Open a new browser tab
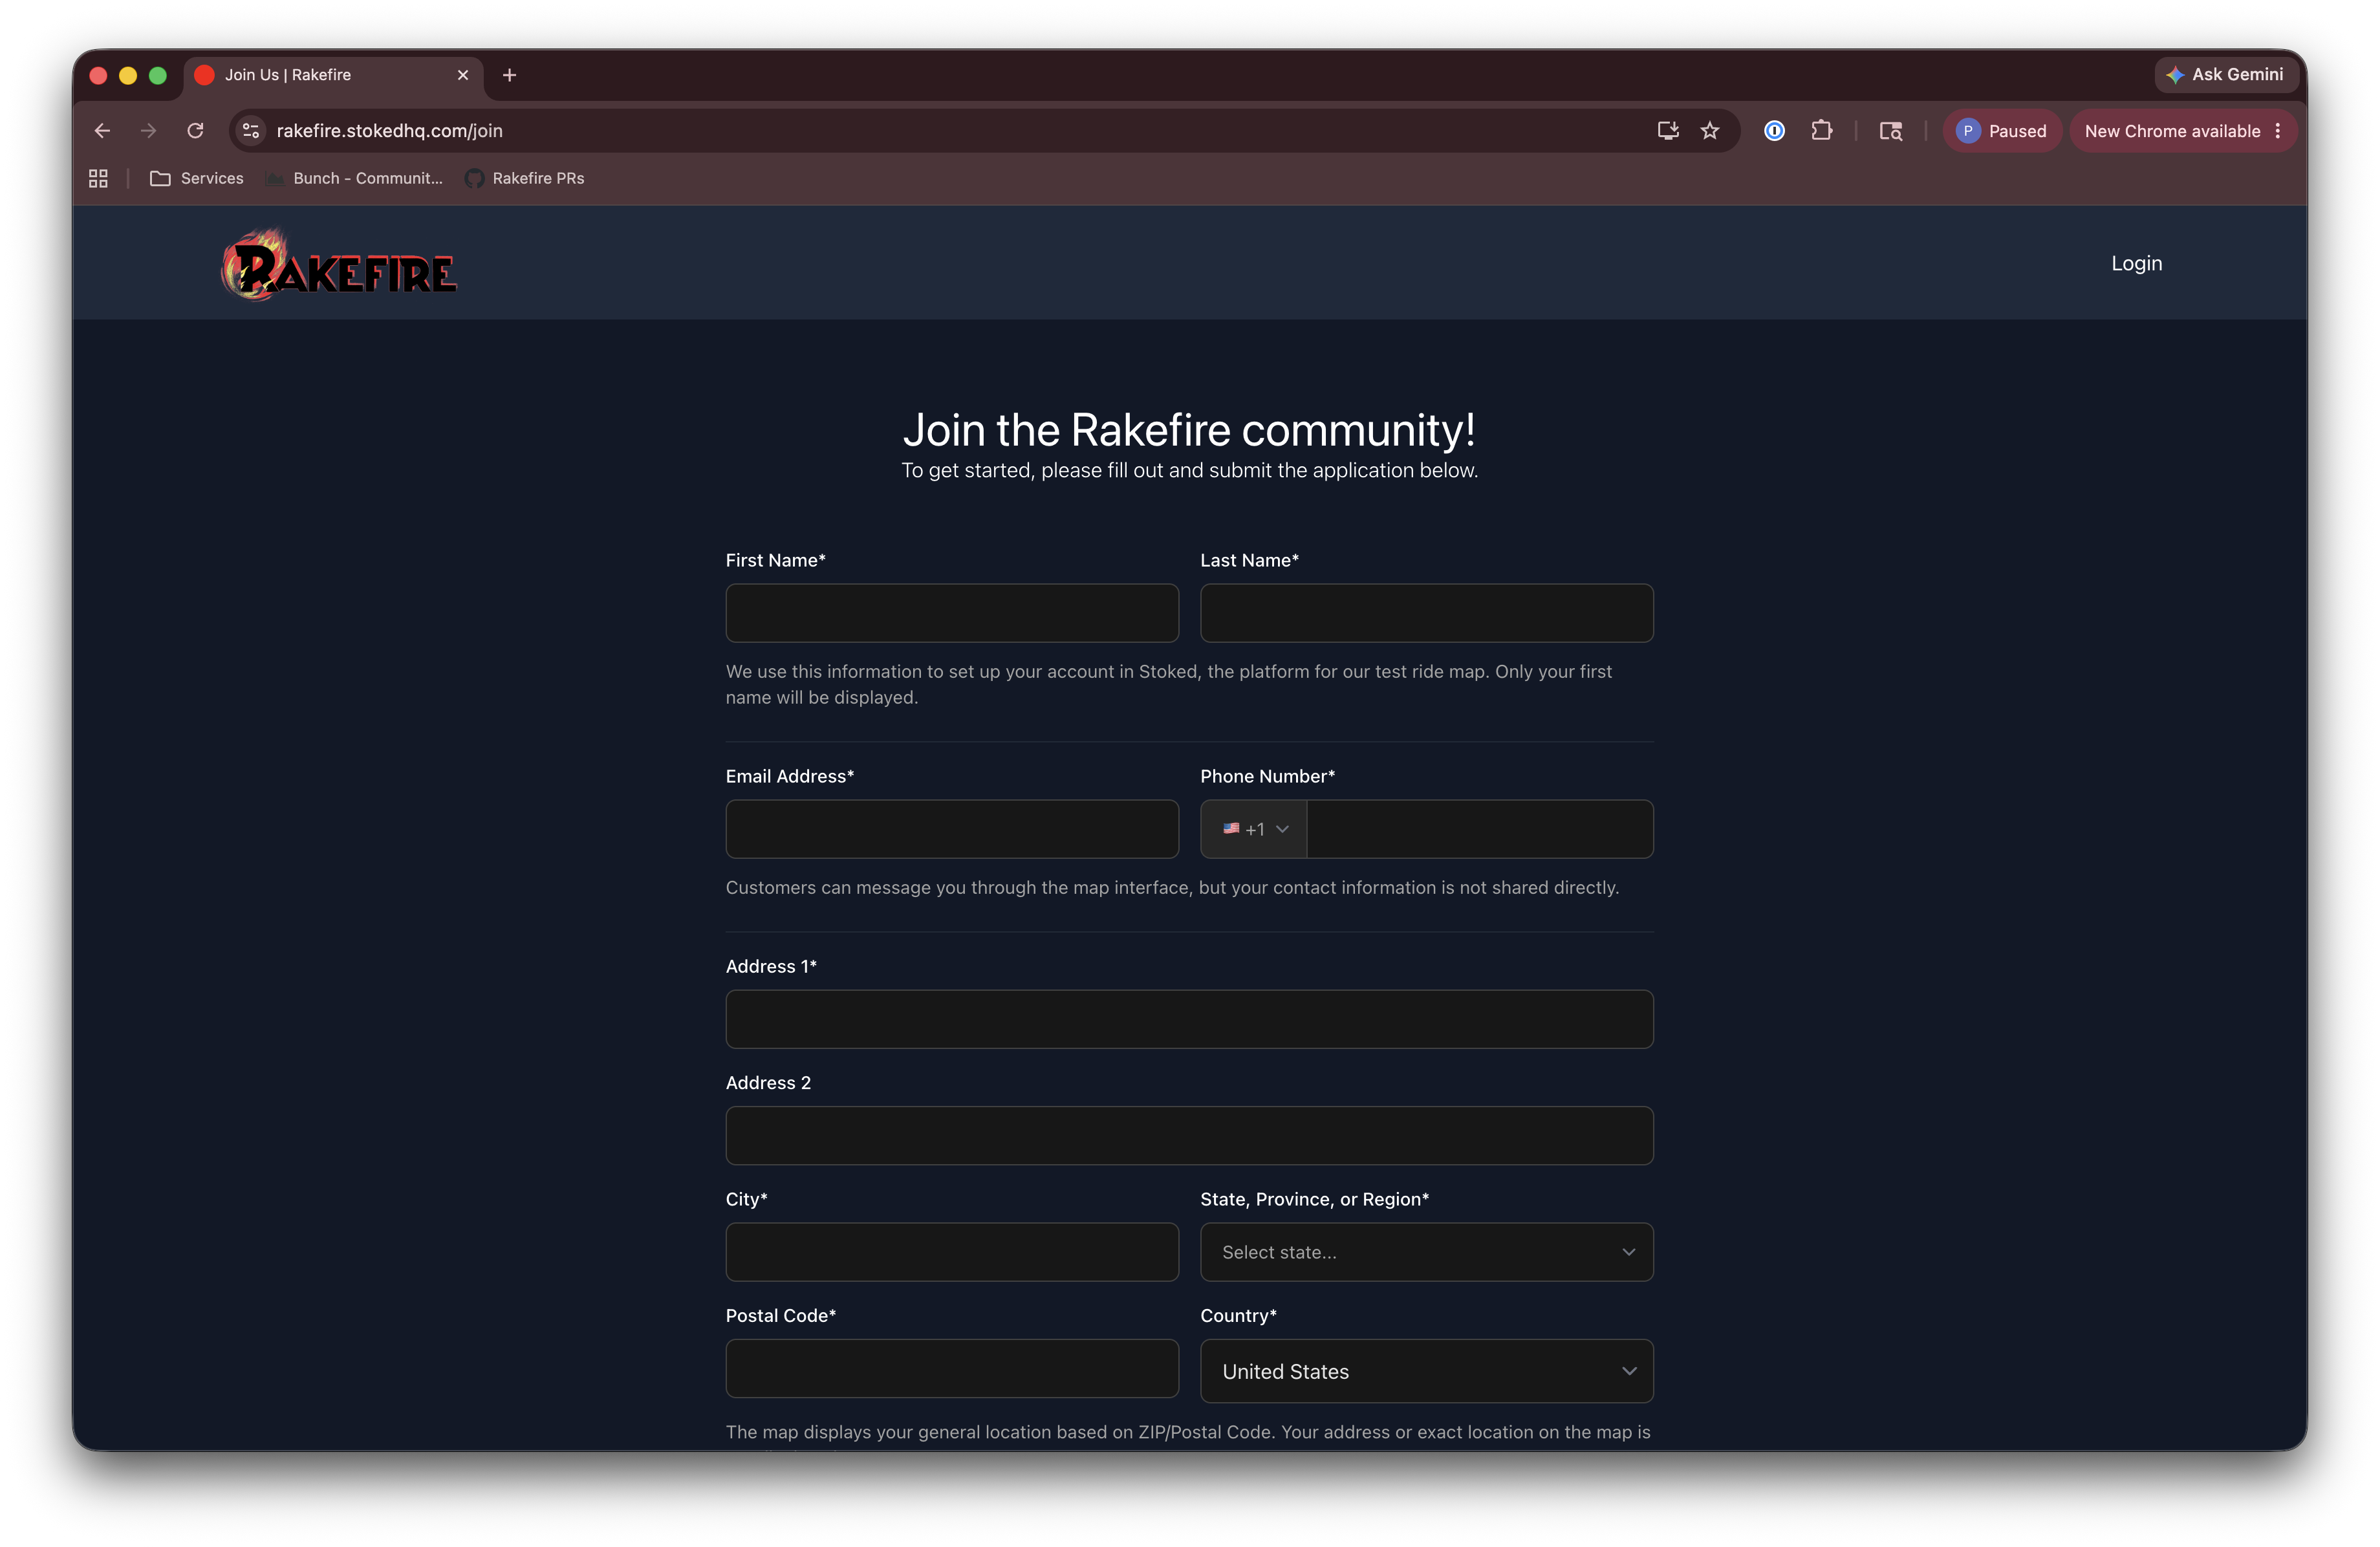Screen dimensions: 2380x1547 pyautogui.click(x=509, y=75)
